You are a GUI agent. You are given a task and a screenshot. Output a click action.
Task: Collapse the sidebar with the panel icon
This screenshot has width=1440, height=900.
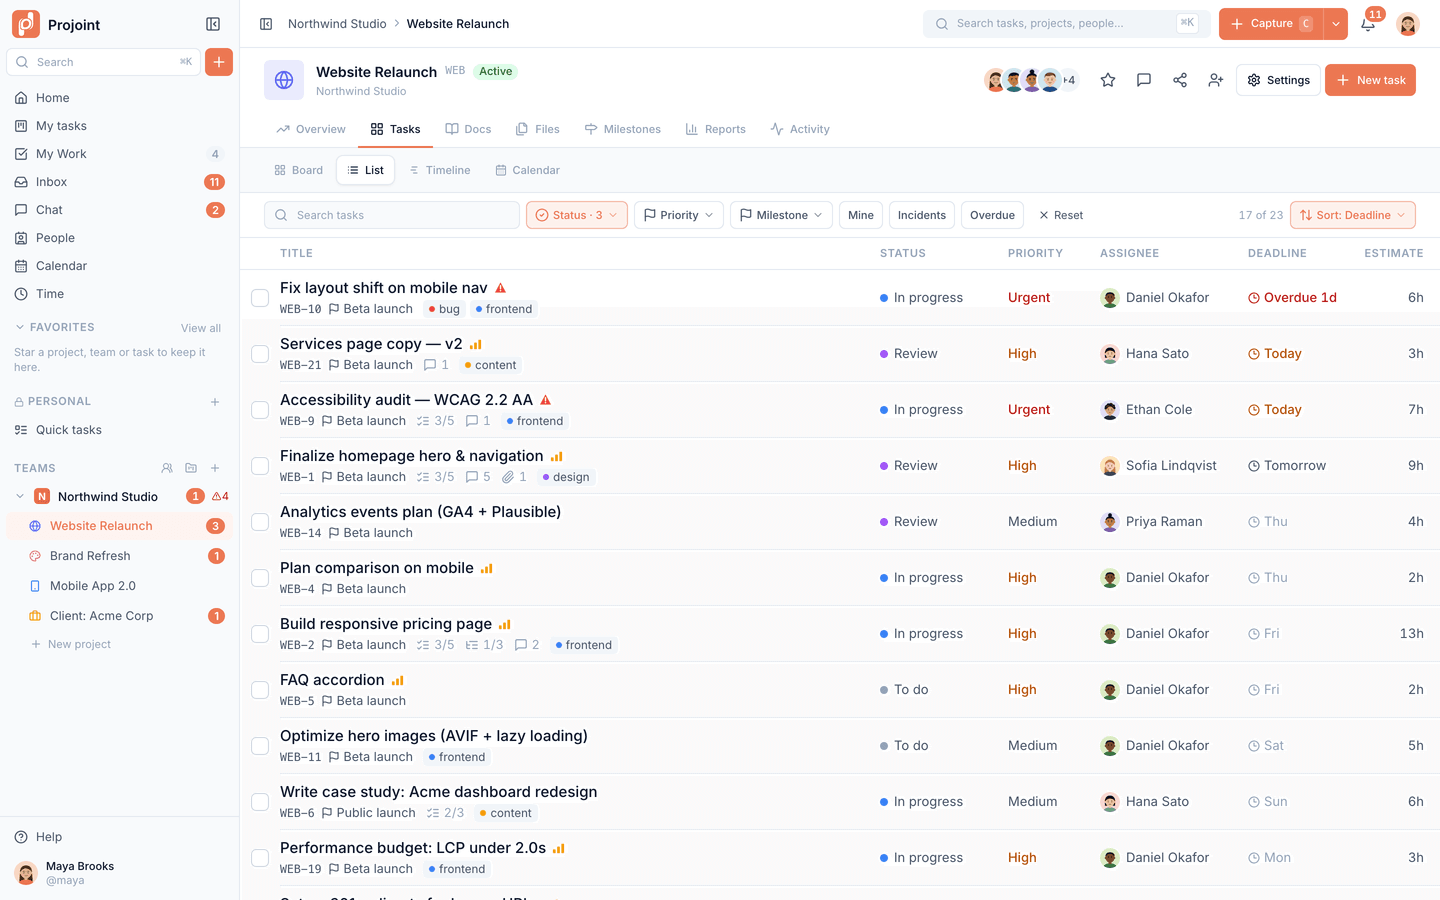[213, 24]
